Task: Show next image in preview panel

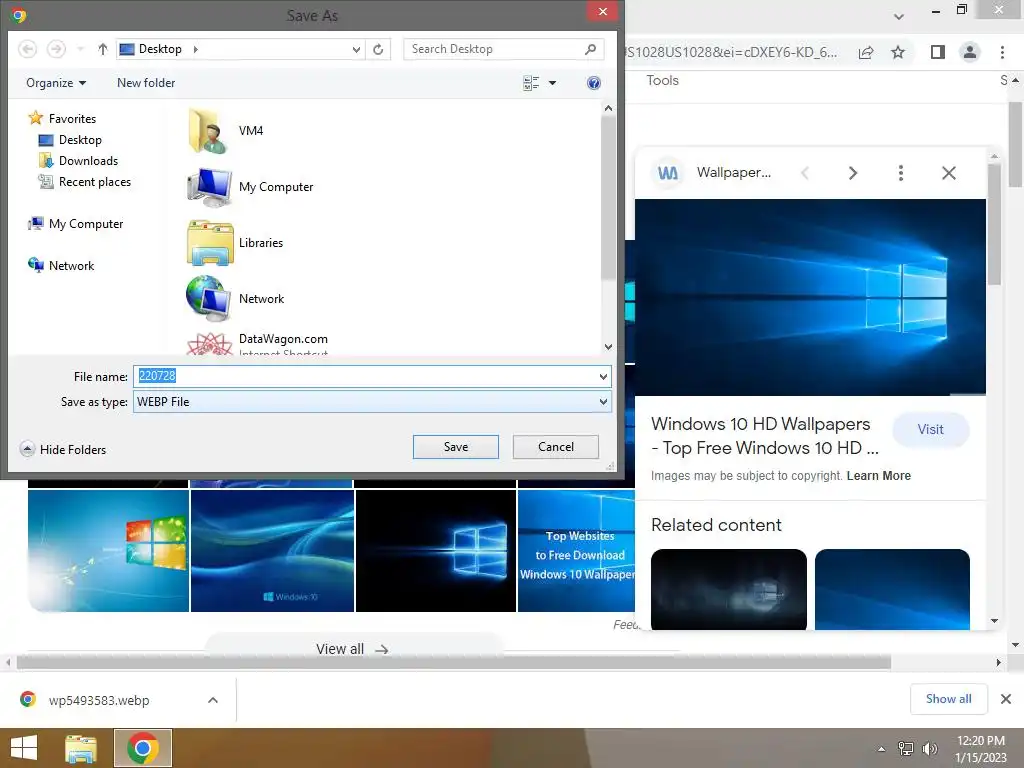Action: click(x=852, y=173)
